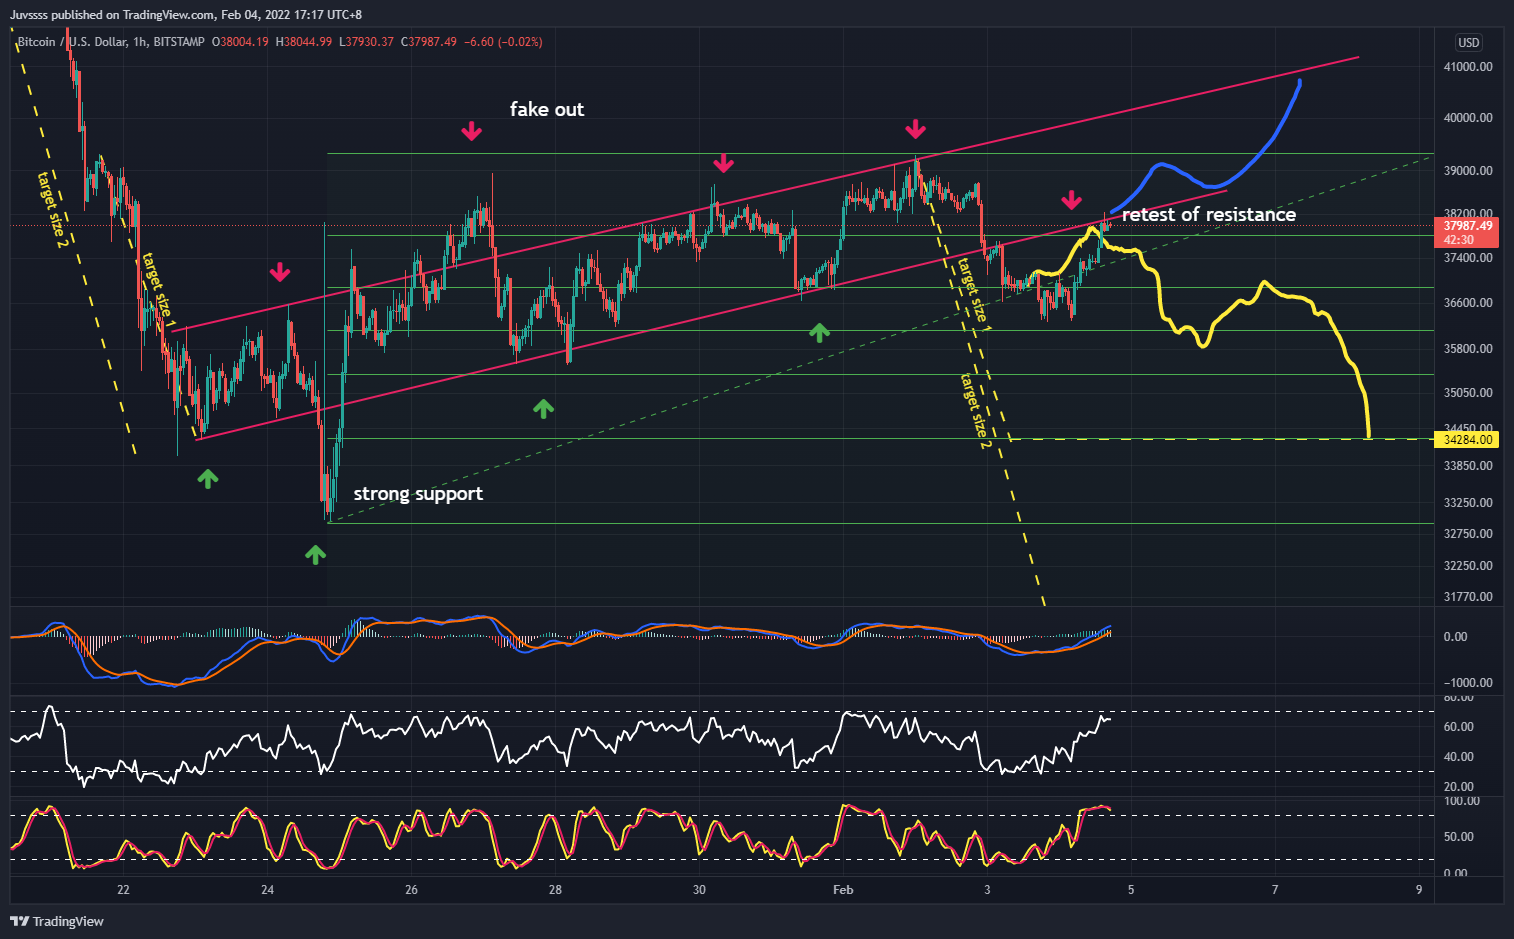Click the high value H38044.99

[x=304, y=42]
